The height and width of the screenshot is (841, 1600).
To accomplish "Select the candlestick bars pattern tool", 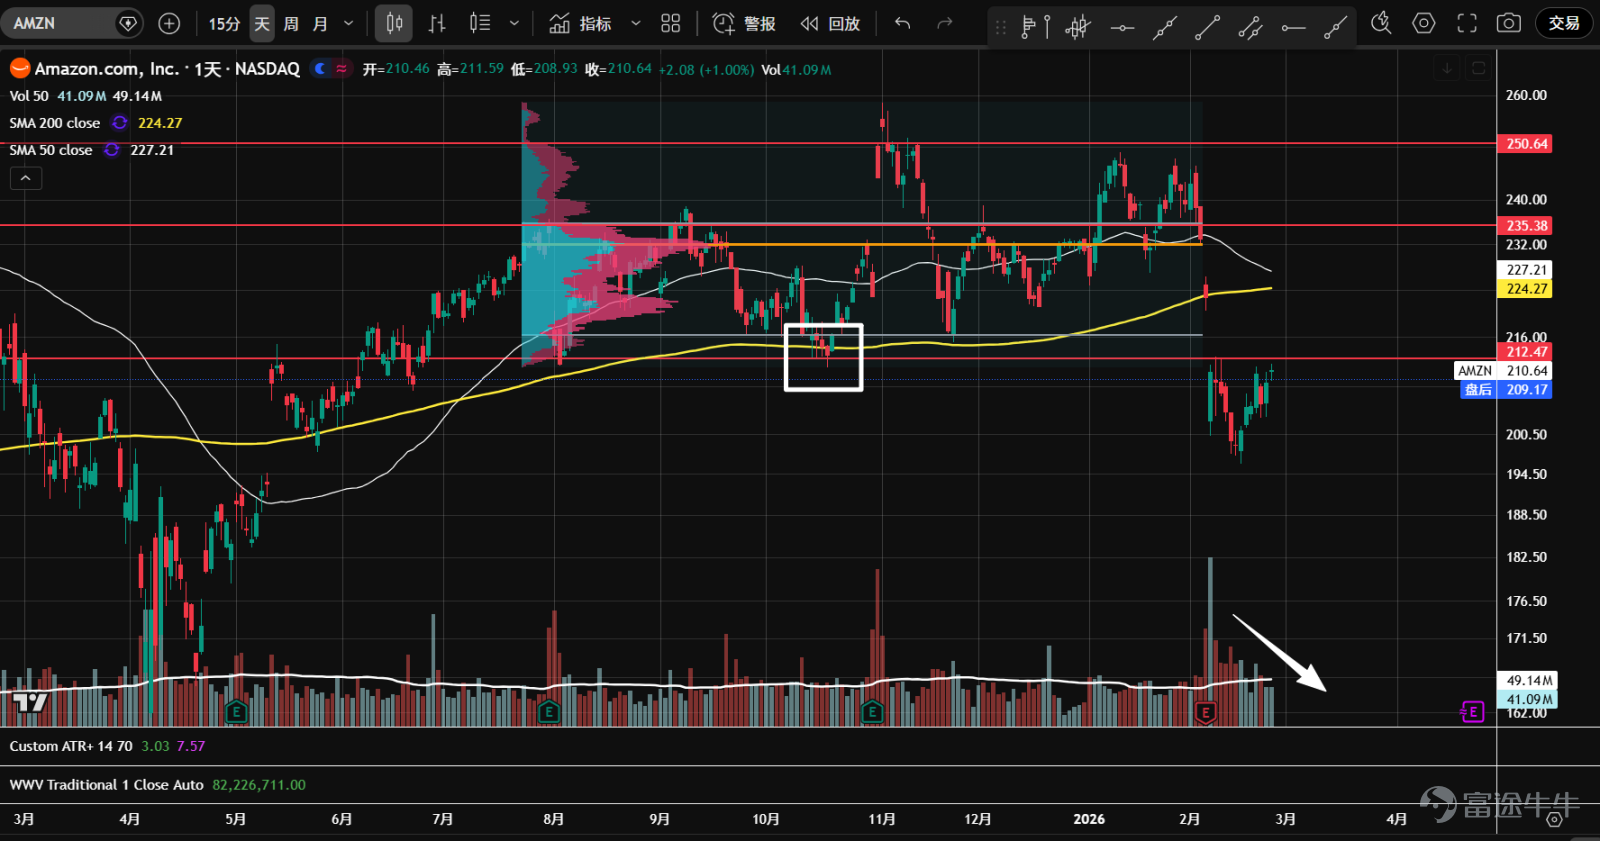I will [1078, 27].
